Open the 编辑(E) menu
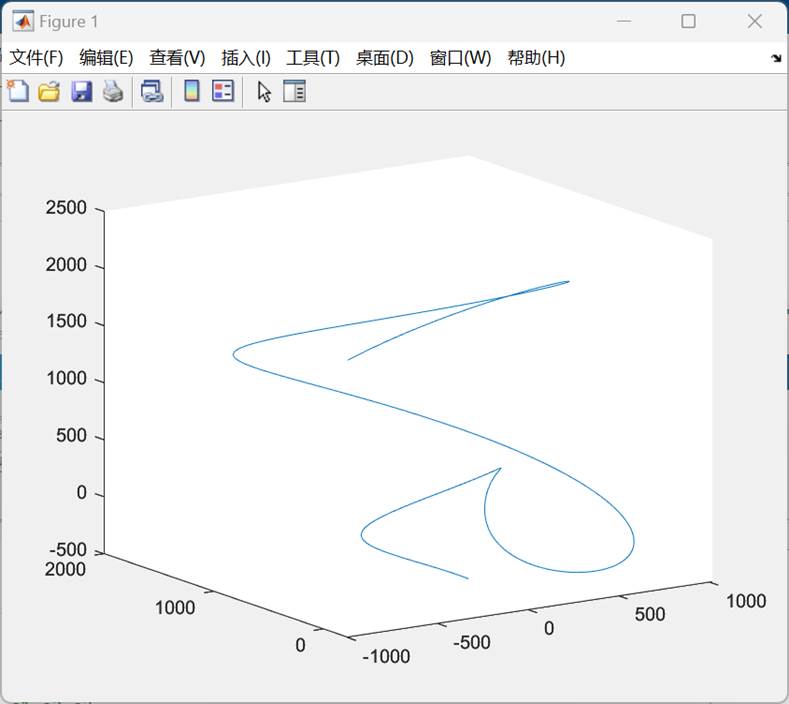789x704 pixels. tap(106, 58)
